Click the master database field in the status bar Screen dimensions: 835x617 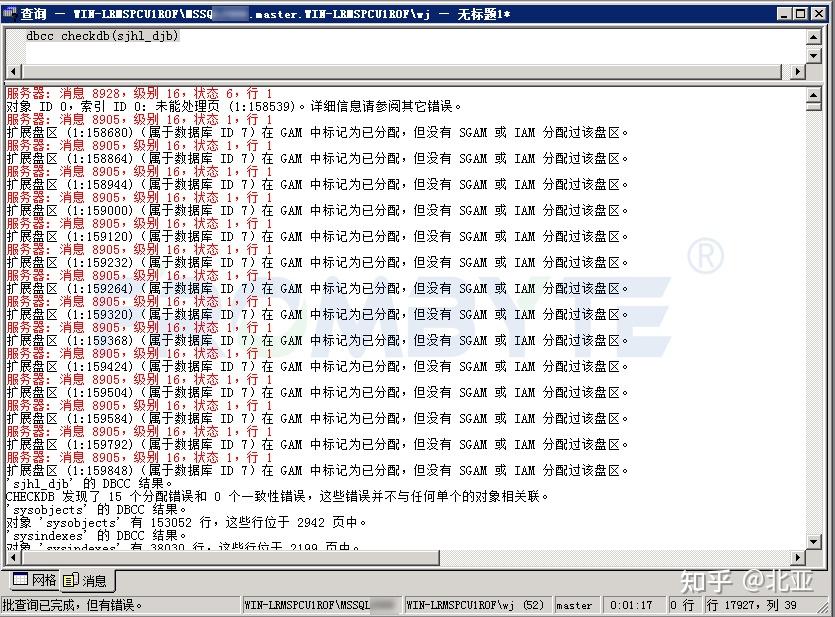[x=575, y=605]
